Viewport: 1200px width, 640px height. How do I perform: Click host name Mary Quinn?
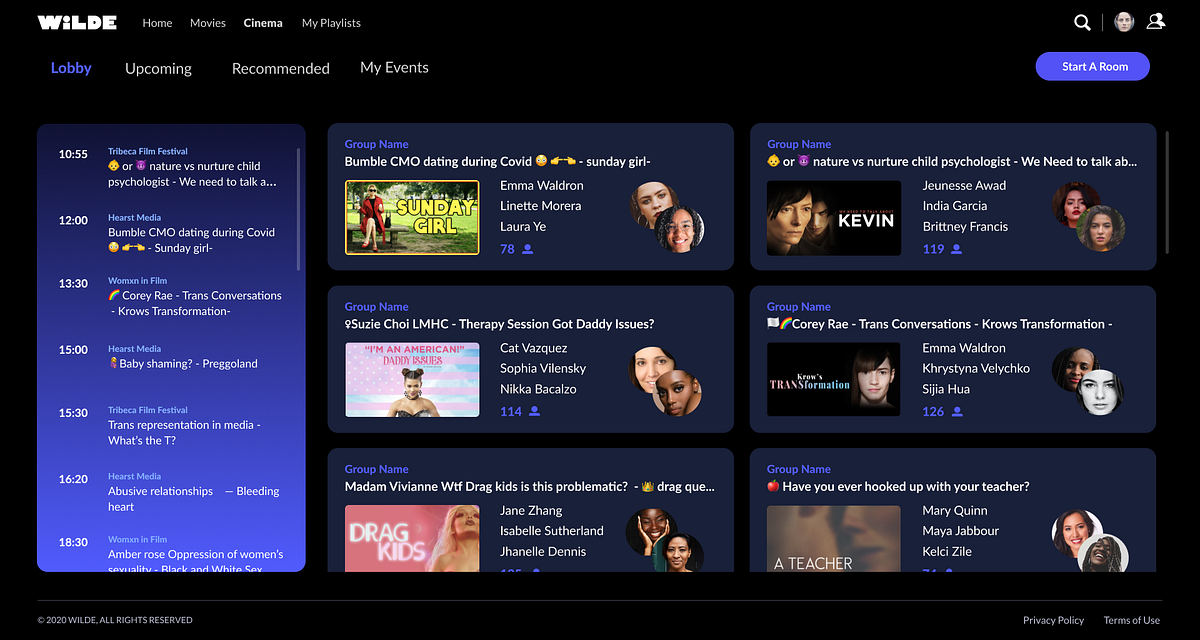[954, 510]
